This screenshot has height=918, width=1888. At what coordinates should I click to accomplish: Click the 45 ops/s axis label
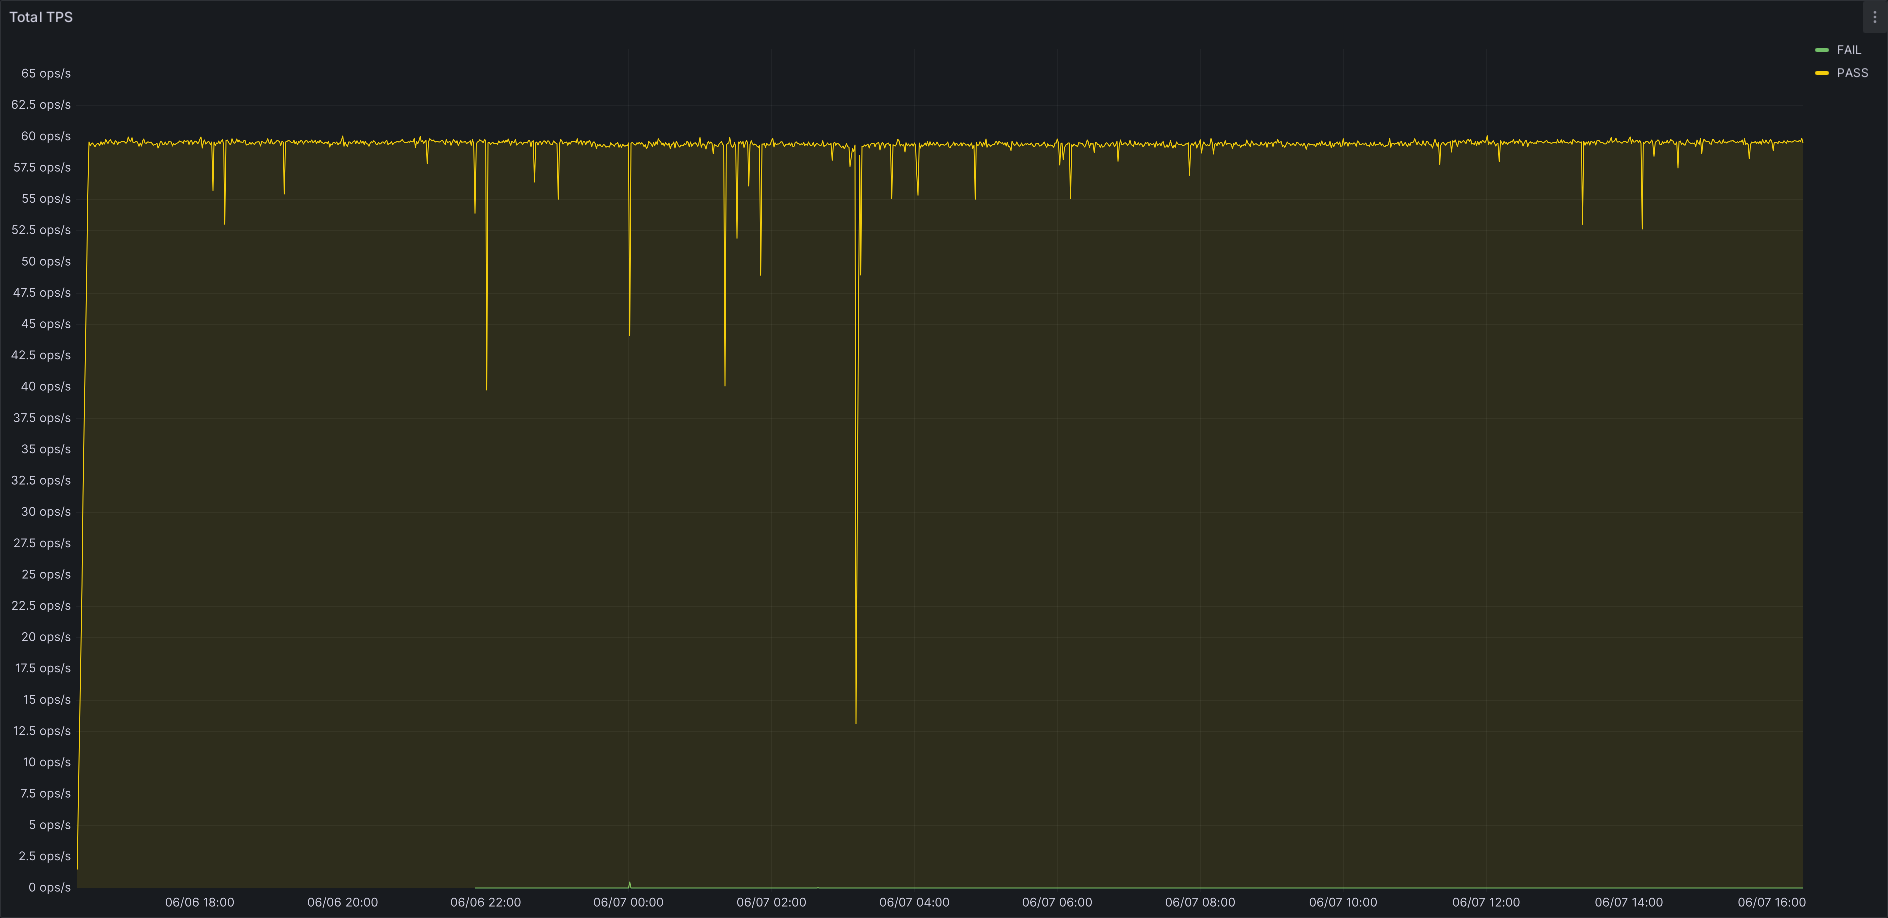tap(46, 324)
